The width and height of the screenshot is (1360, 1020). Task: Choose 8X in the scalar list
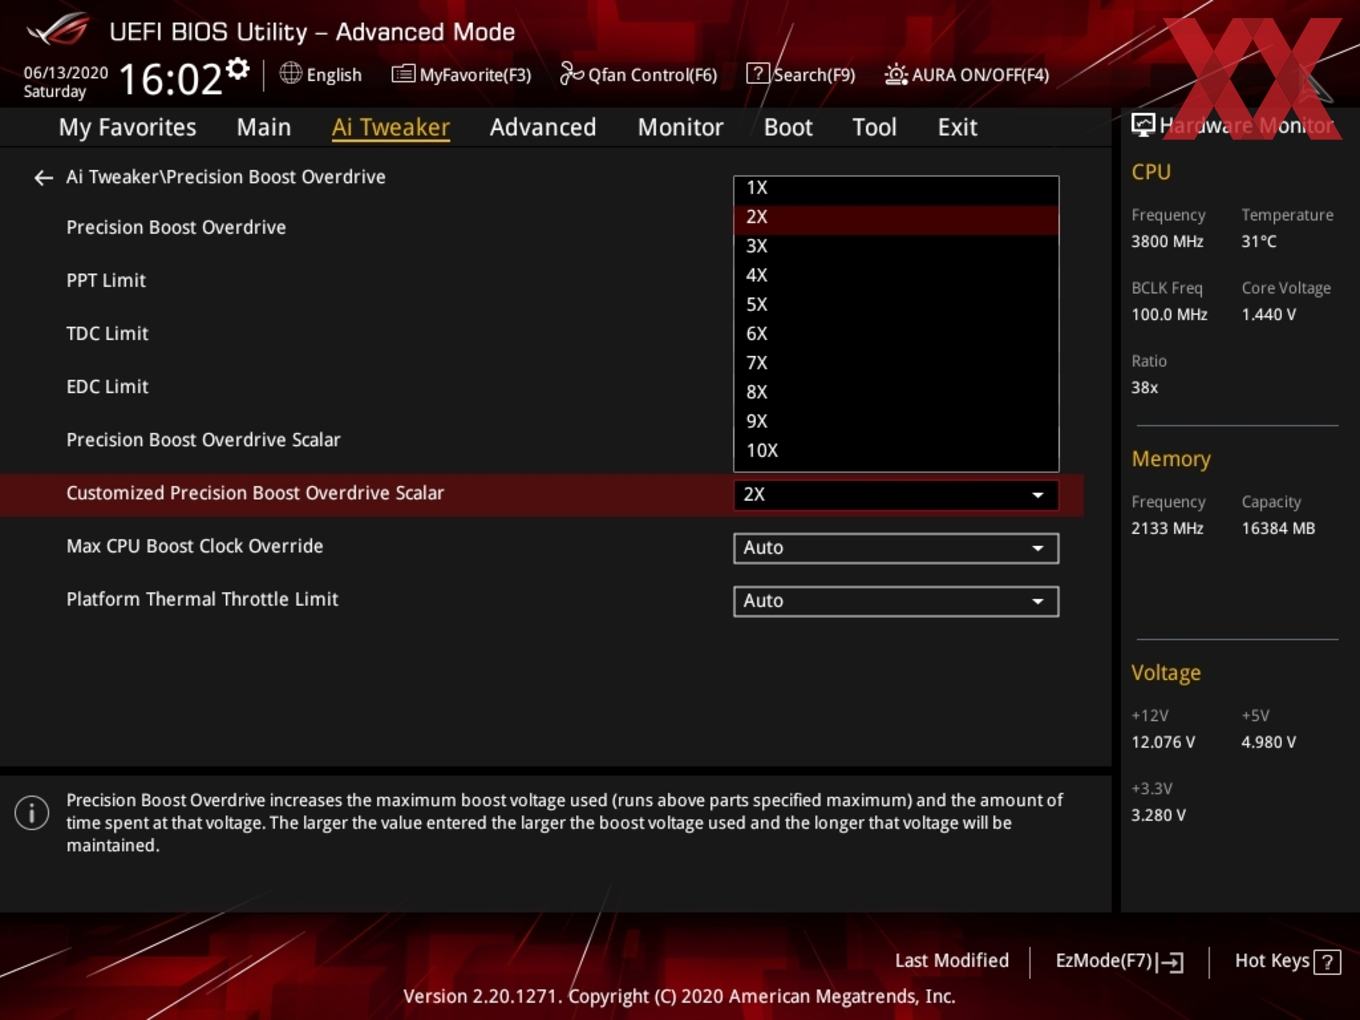pyautogui.click(x=896, y=392)
